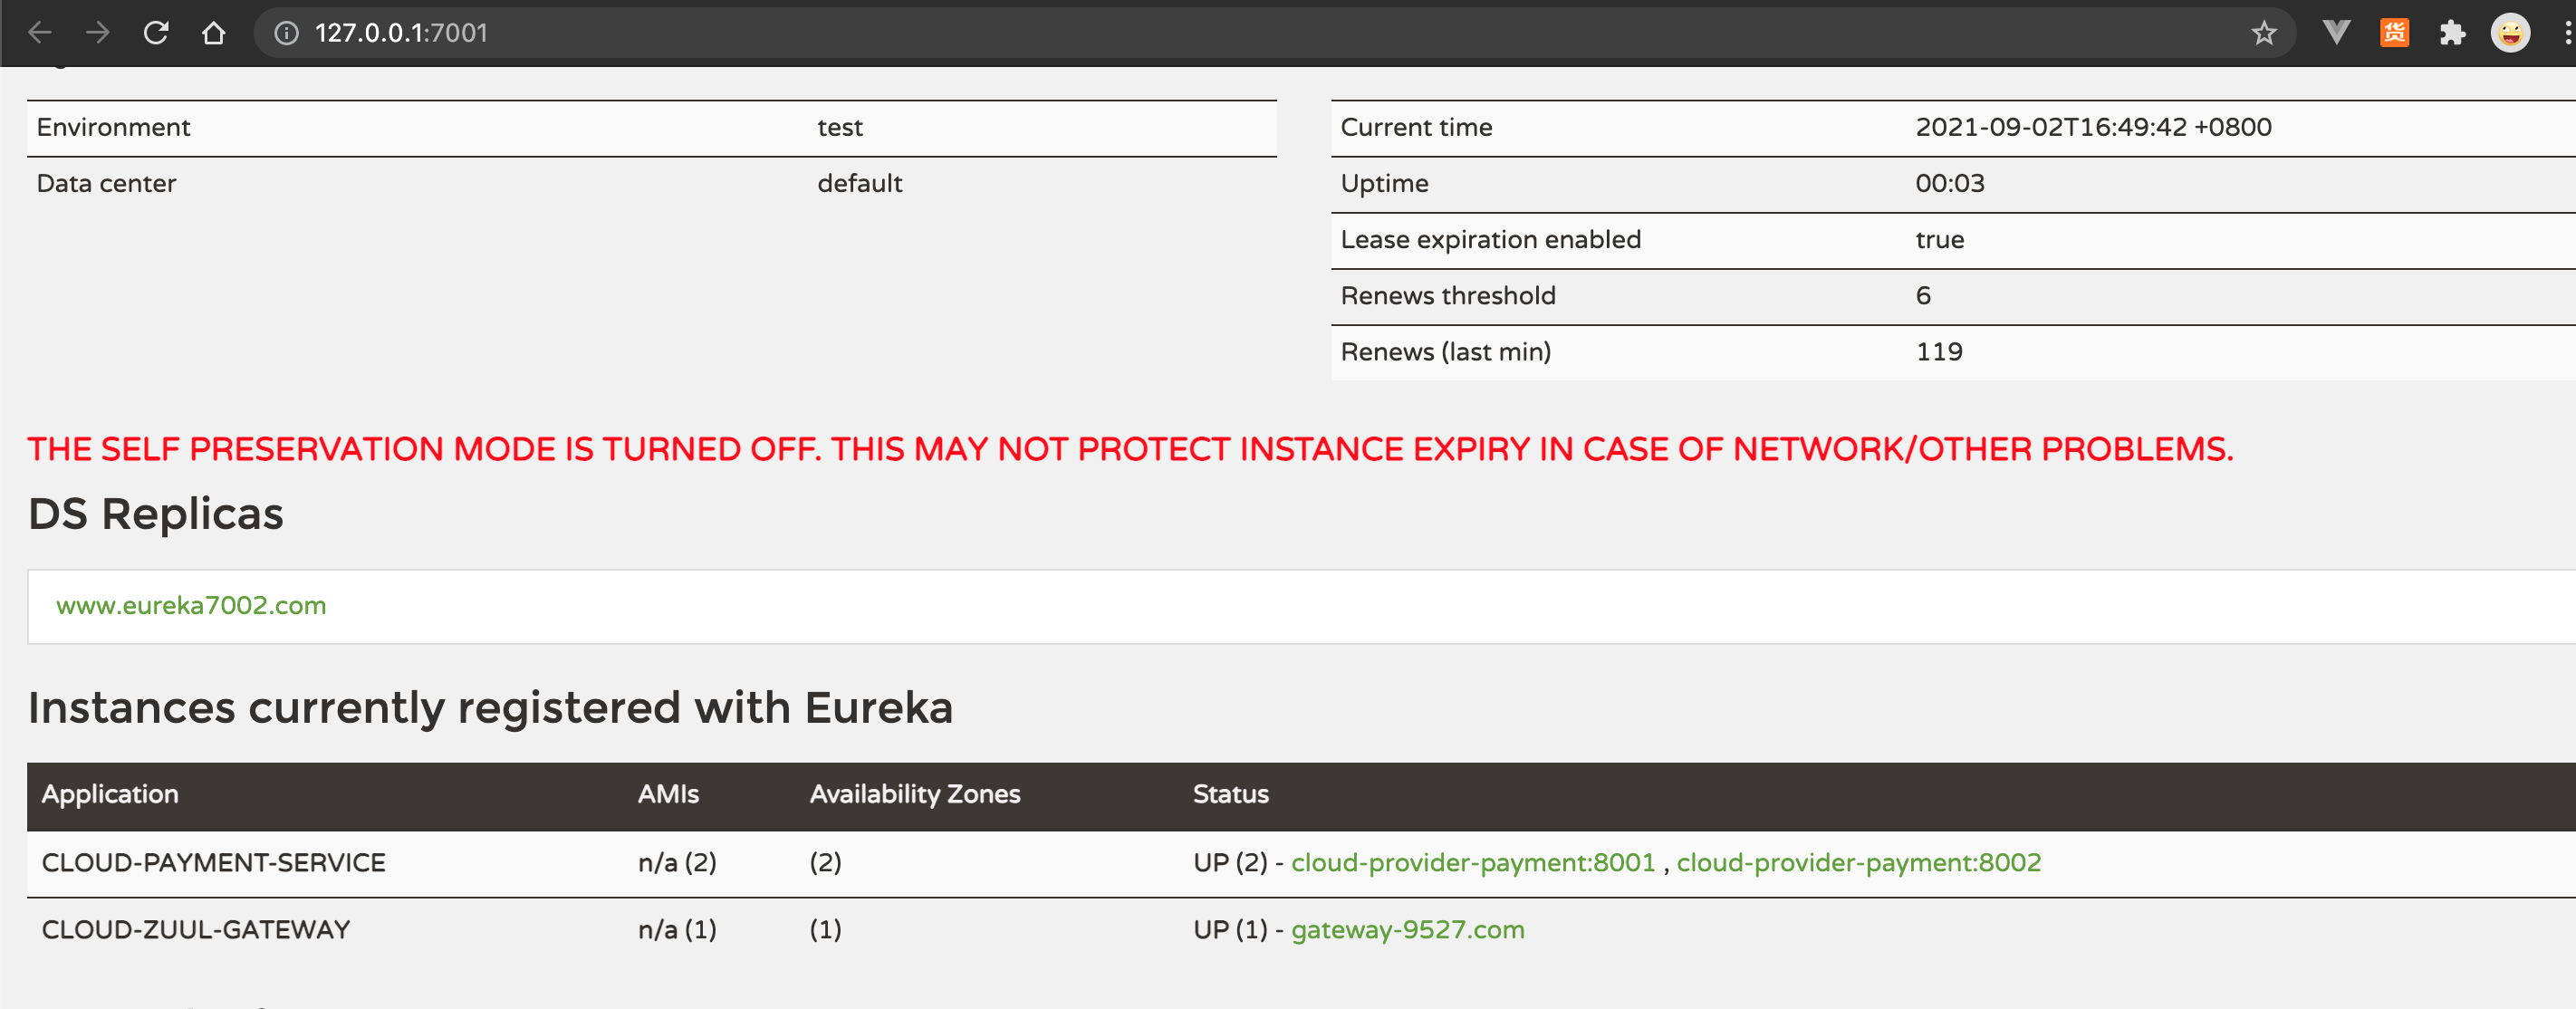Select CLOUD-ZUUL-GATEWAY application name

point(196,929)
